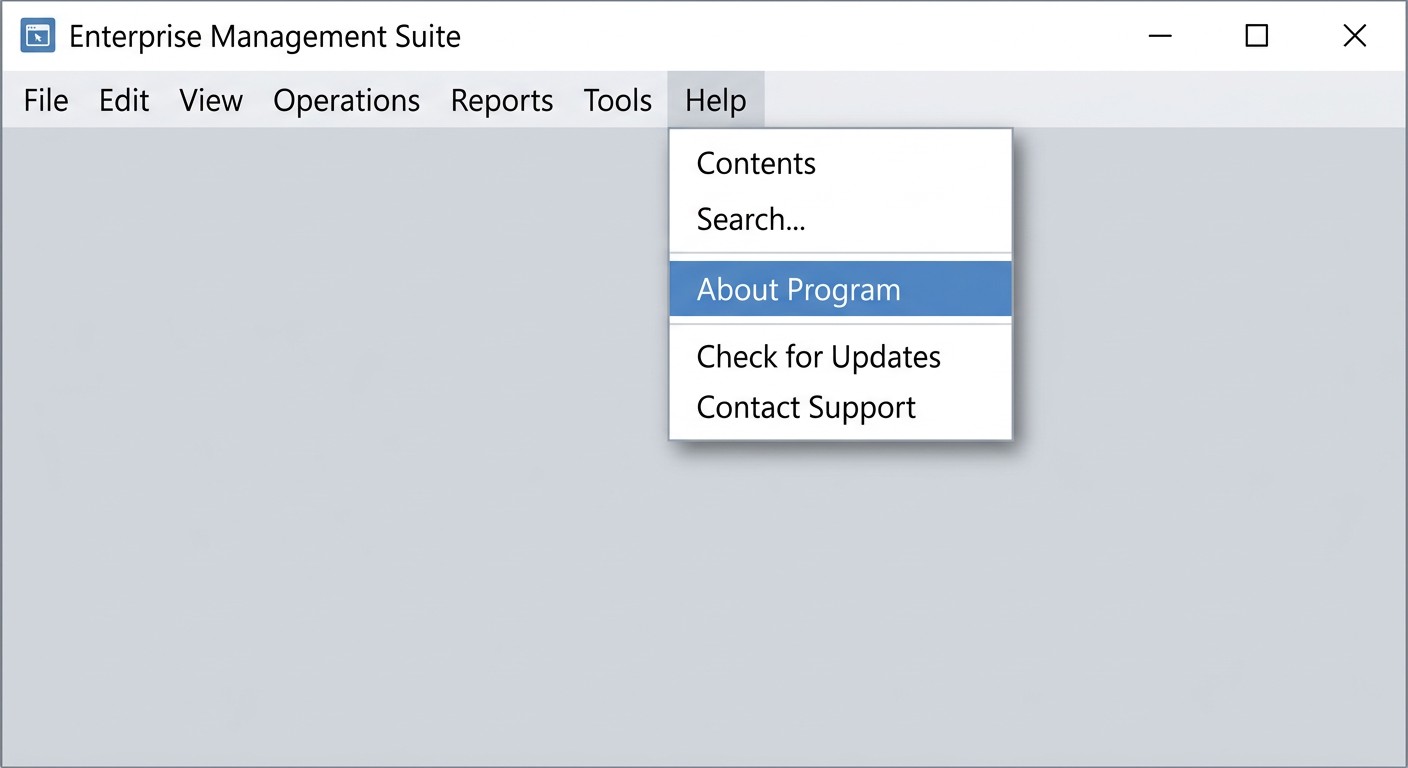Image resolution: width=1408 pixels, height=768 pixels.
Task: Close the Enterprise Management Suite window
Action: pos(1354,36)
